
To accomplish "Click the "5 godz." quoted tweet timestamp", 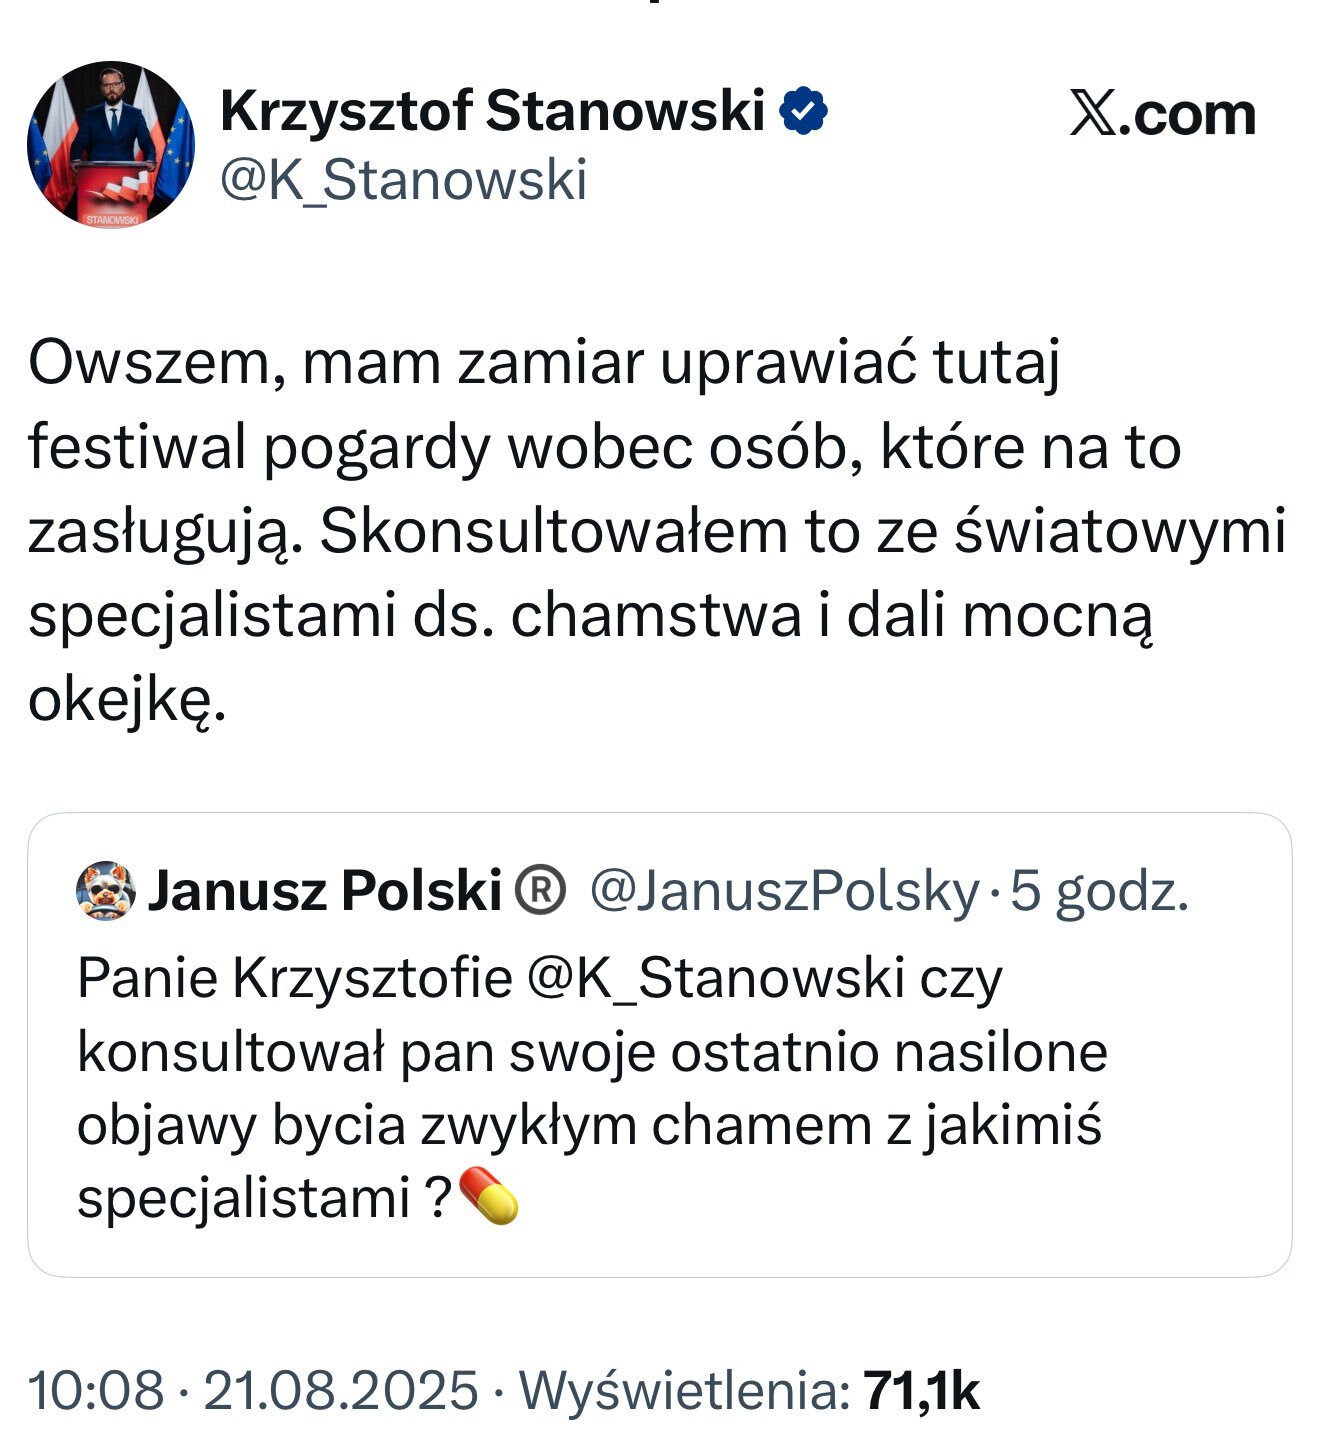I will pyautogui.click(x=1099, y=890).
